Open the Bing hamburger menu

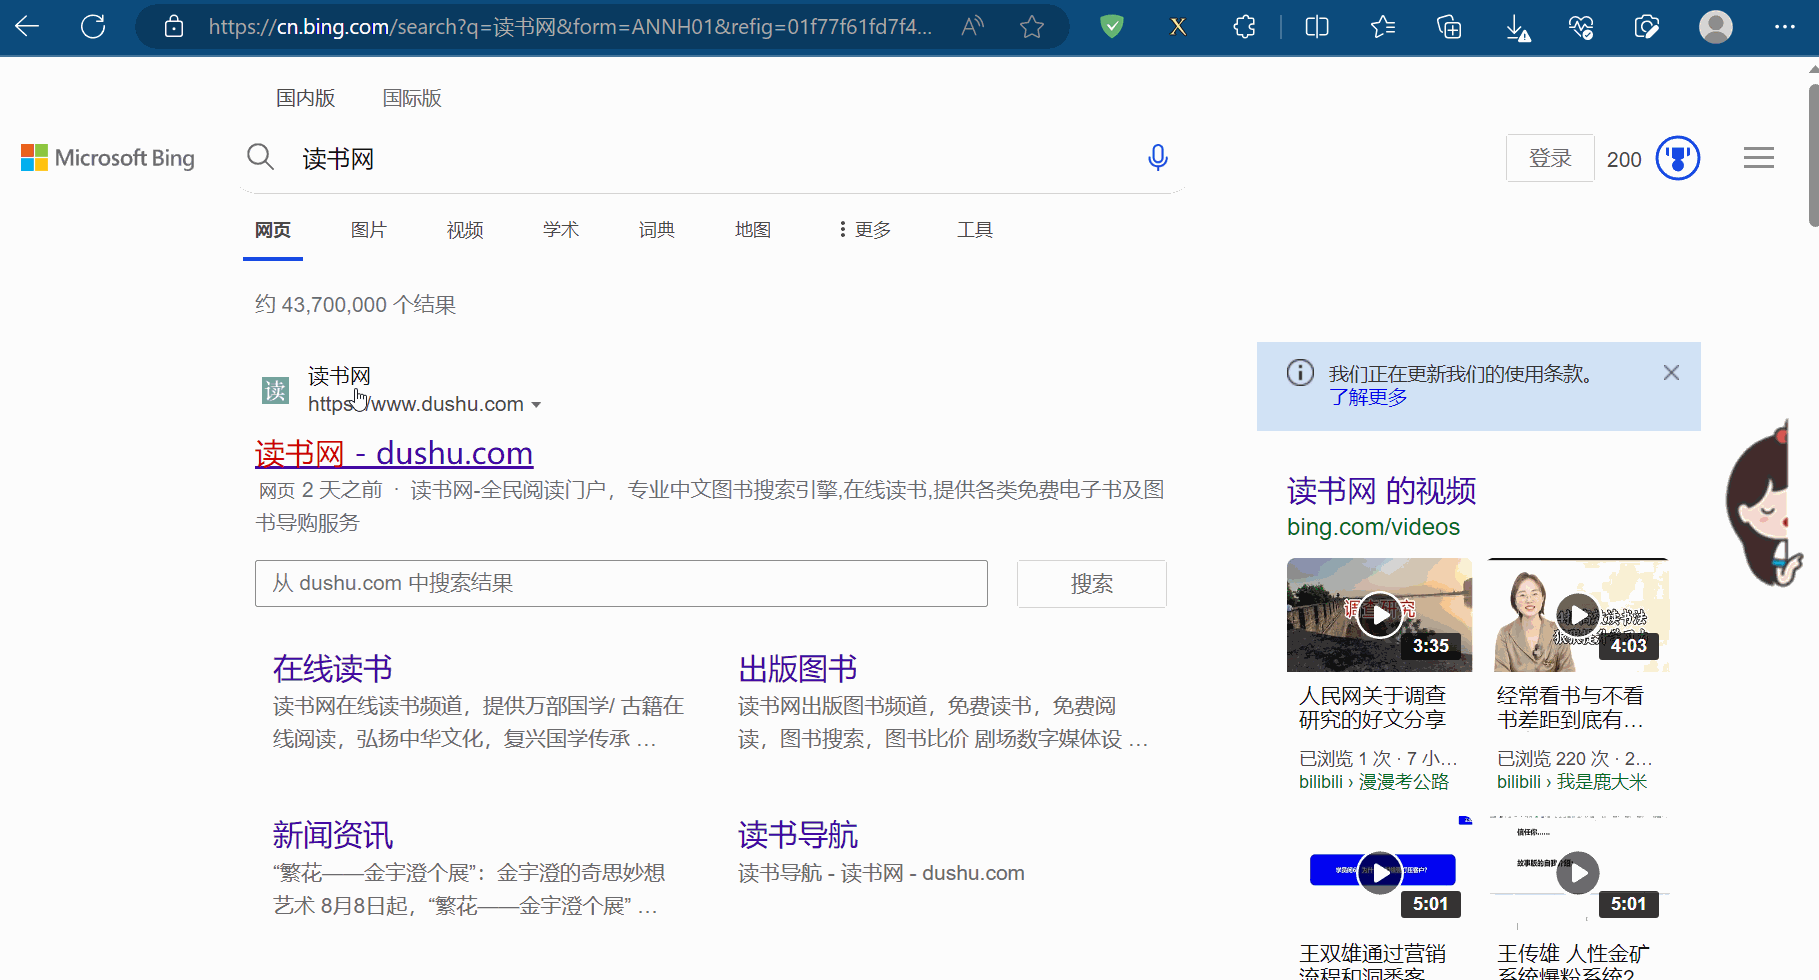click(1759, 158)
